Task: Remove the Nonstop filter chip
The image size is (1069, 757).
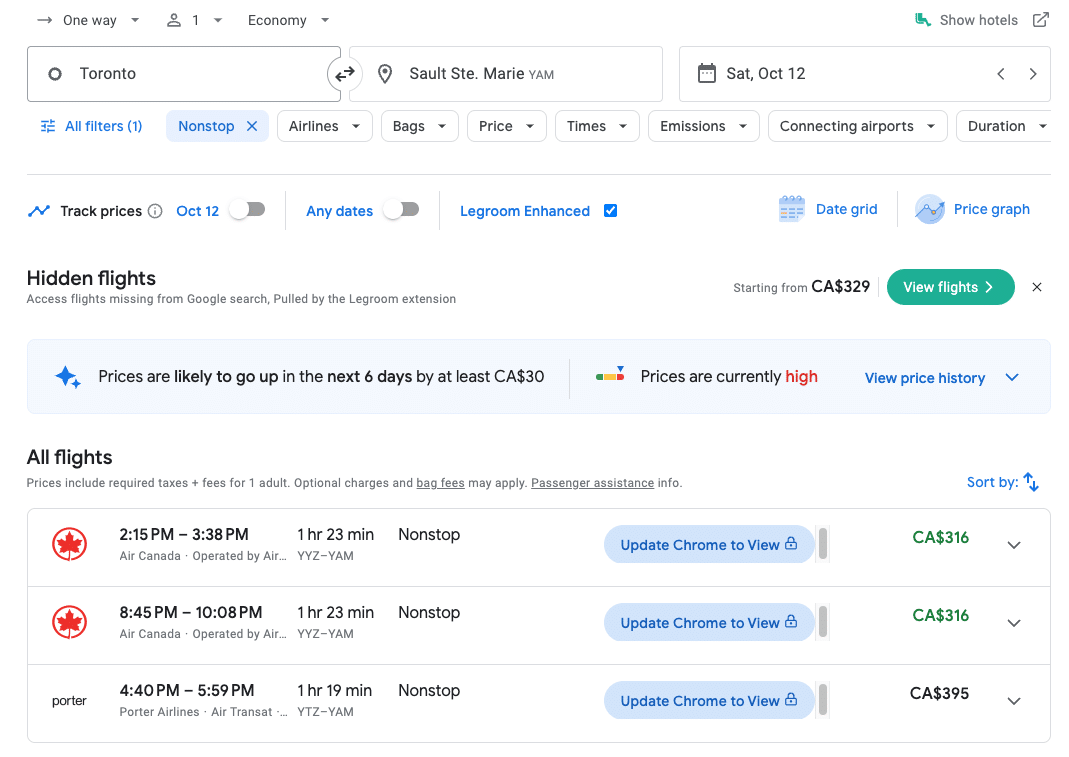Action: pos(252,126)
